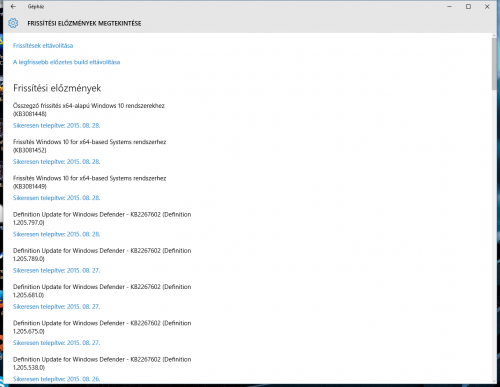Open status link under Definition 1.205.681.0
Image resolution: width=500 pixels, height=387 pixels.
pyautogui.click(x=56, y=307)
